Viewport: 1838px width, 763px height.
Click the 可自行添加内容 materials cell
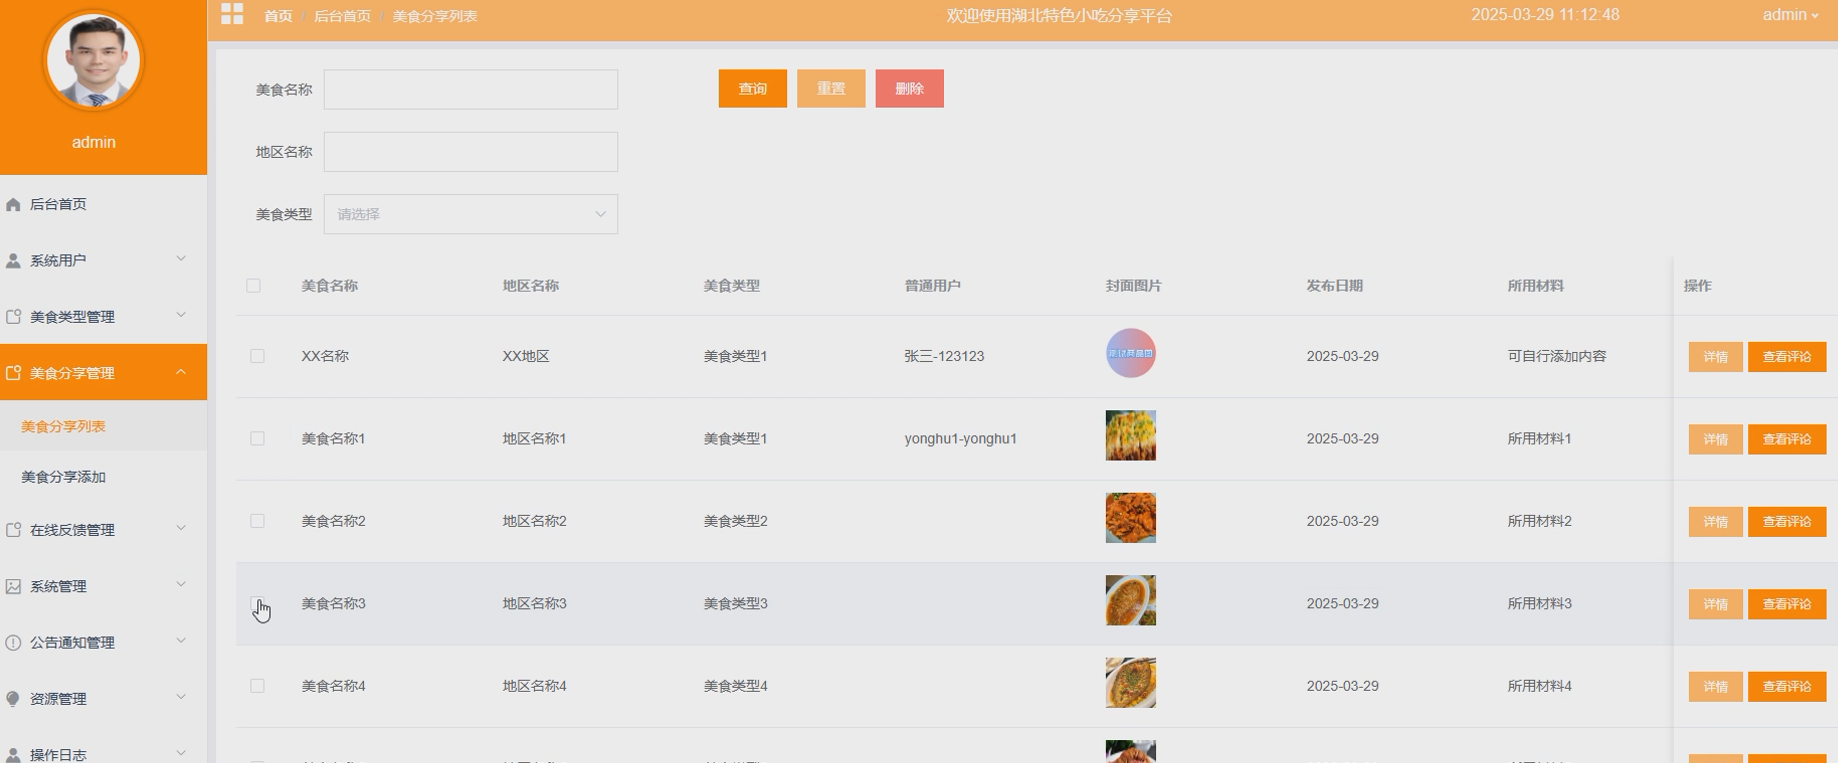[1556, 356]
